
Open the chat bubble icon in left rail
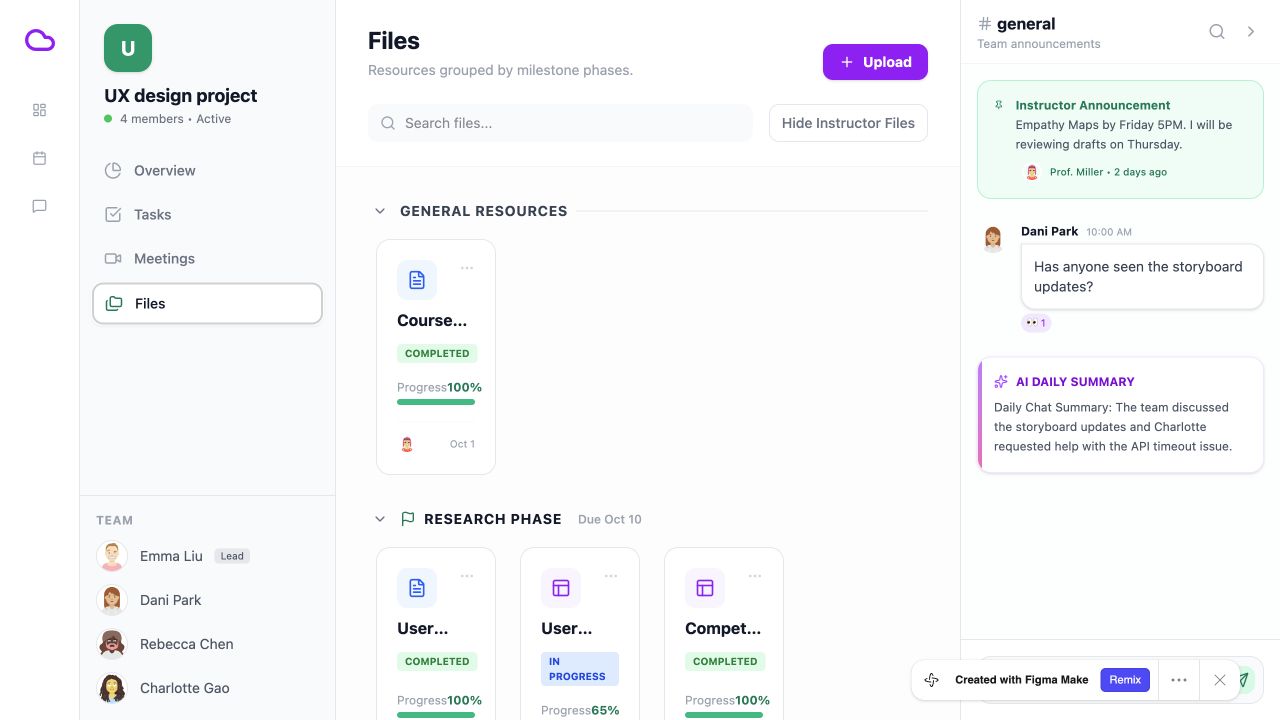click(x=40, y=206)
